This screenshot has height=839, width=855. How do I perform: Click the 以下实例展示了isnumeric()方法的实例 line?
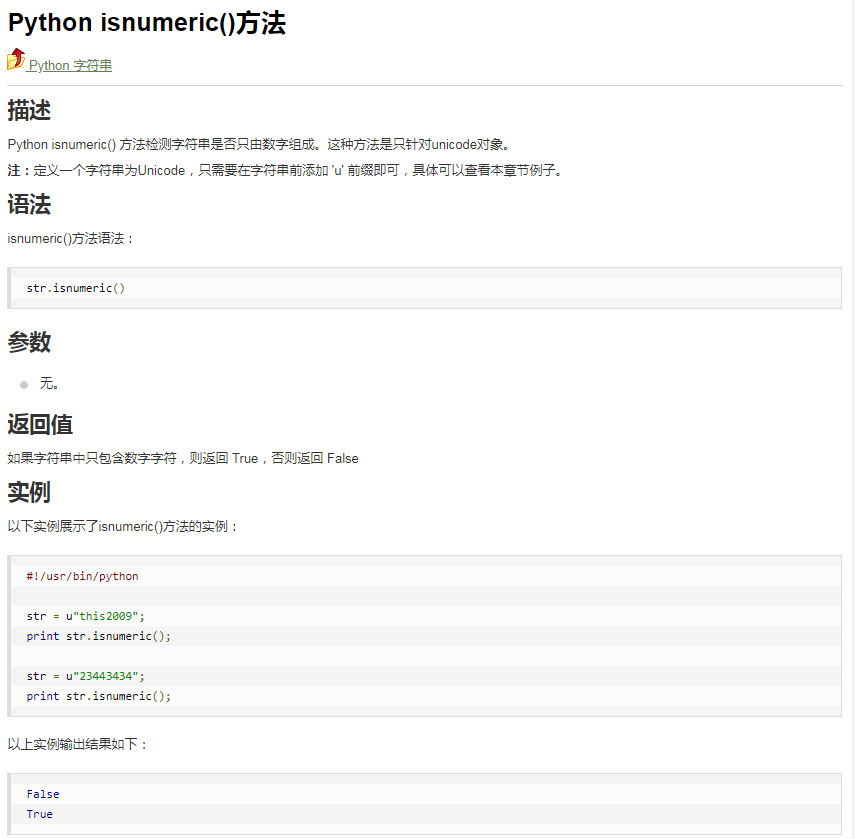123,527
